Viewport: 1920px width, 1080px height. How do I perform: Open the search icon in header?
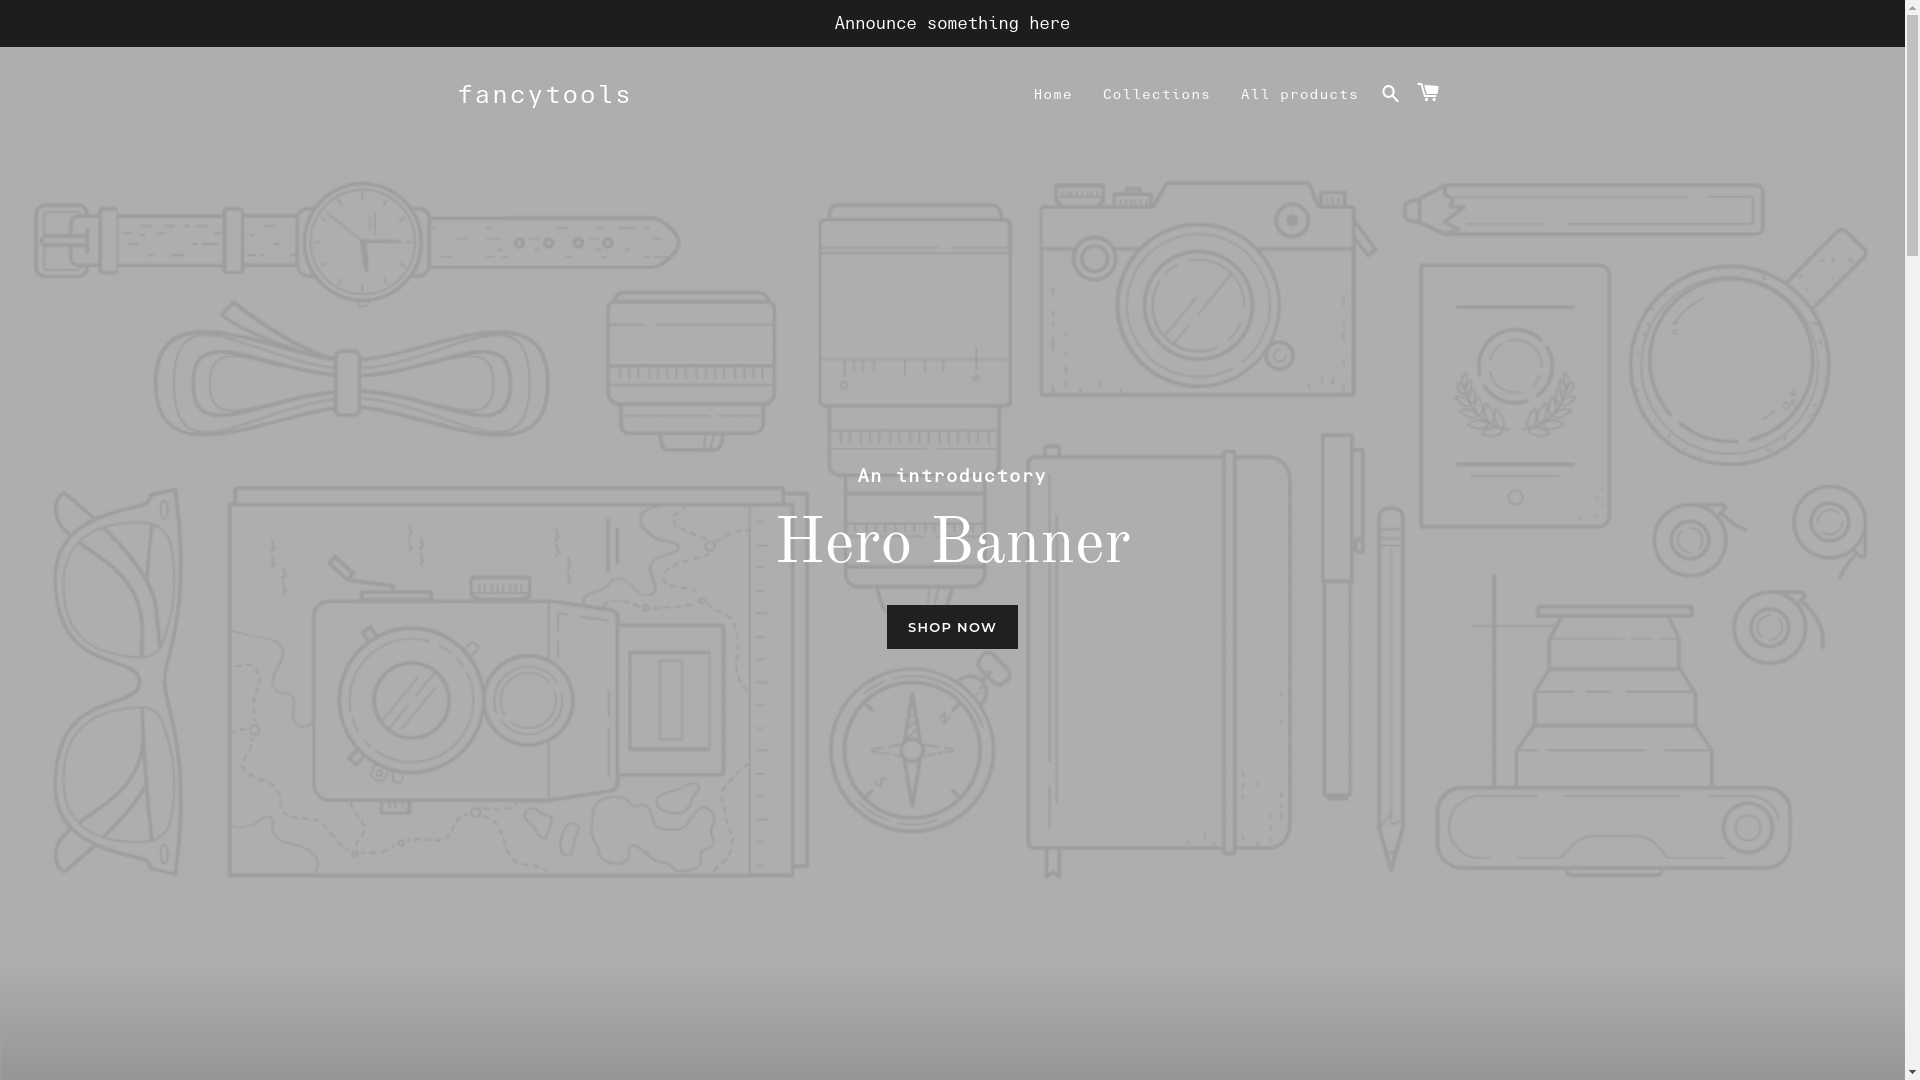click(1390, 94)
